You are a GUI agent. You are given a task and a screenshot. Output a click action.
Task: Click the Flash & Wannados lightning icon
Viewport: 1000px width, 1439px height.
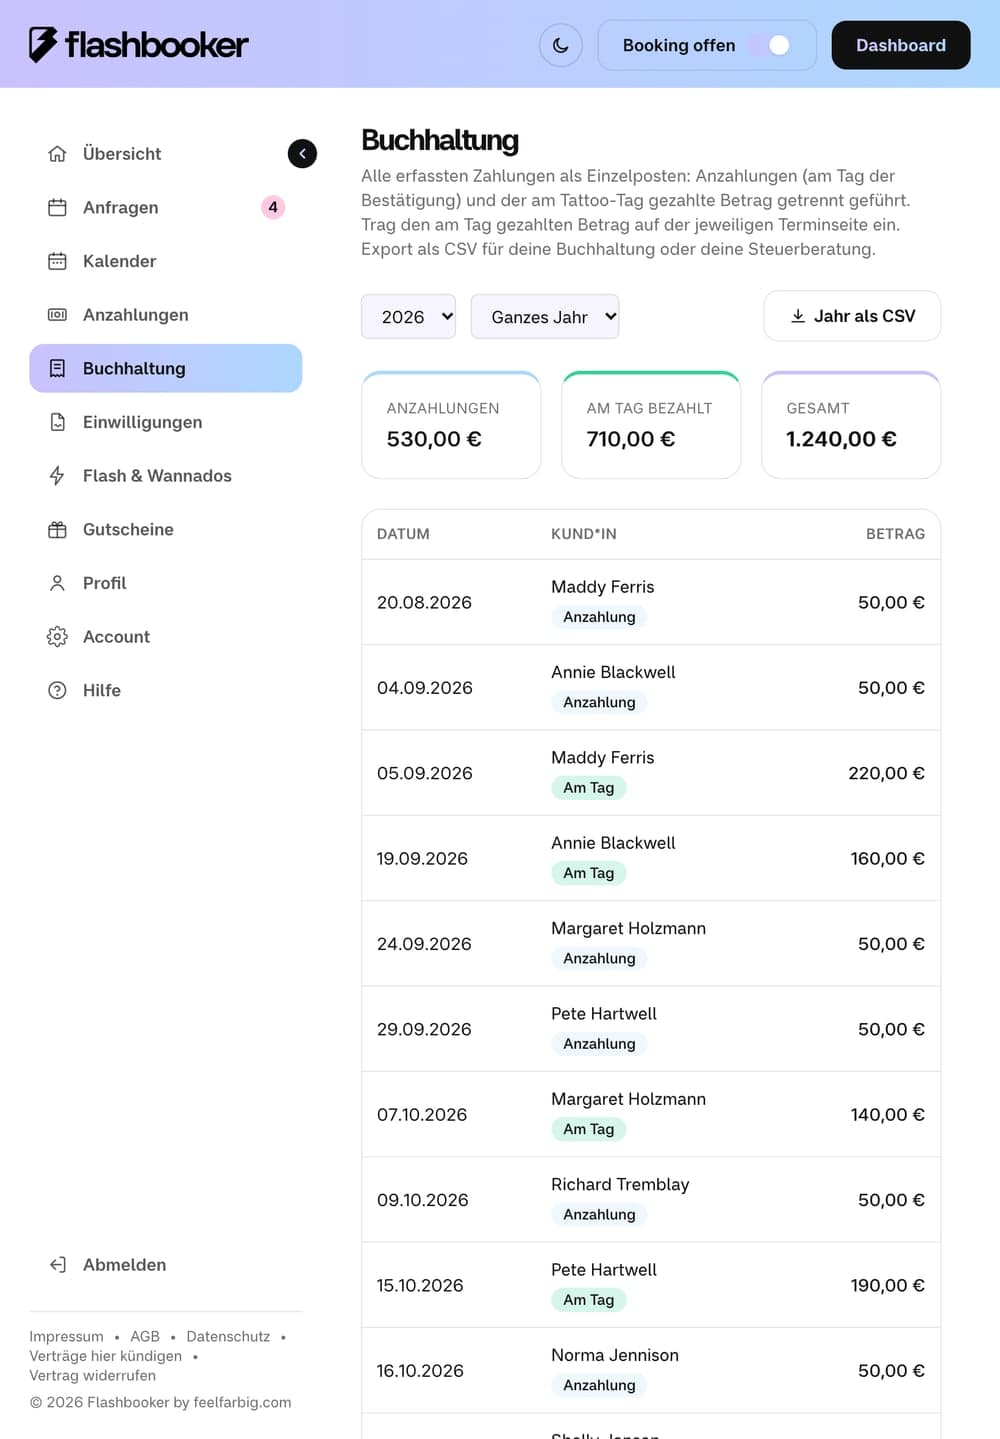click(x=57, y=476)
